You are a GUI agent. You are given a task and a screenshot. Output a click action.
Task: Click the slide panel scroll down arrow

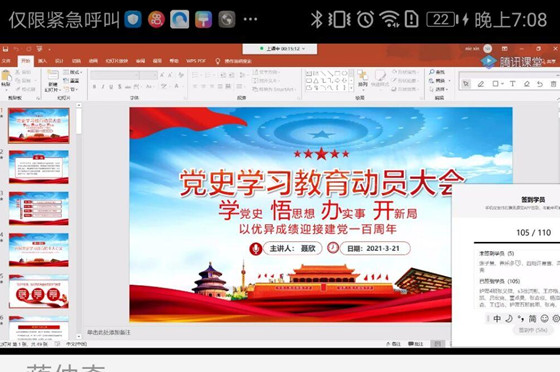coord(79,336)
